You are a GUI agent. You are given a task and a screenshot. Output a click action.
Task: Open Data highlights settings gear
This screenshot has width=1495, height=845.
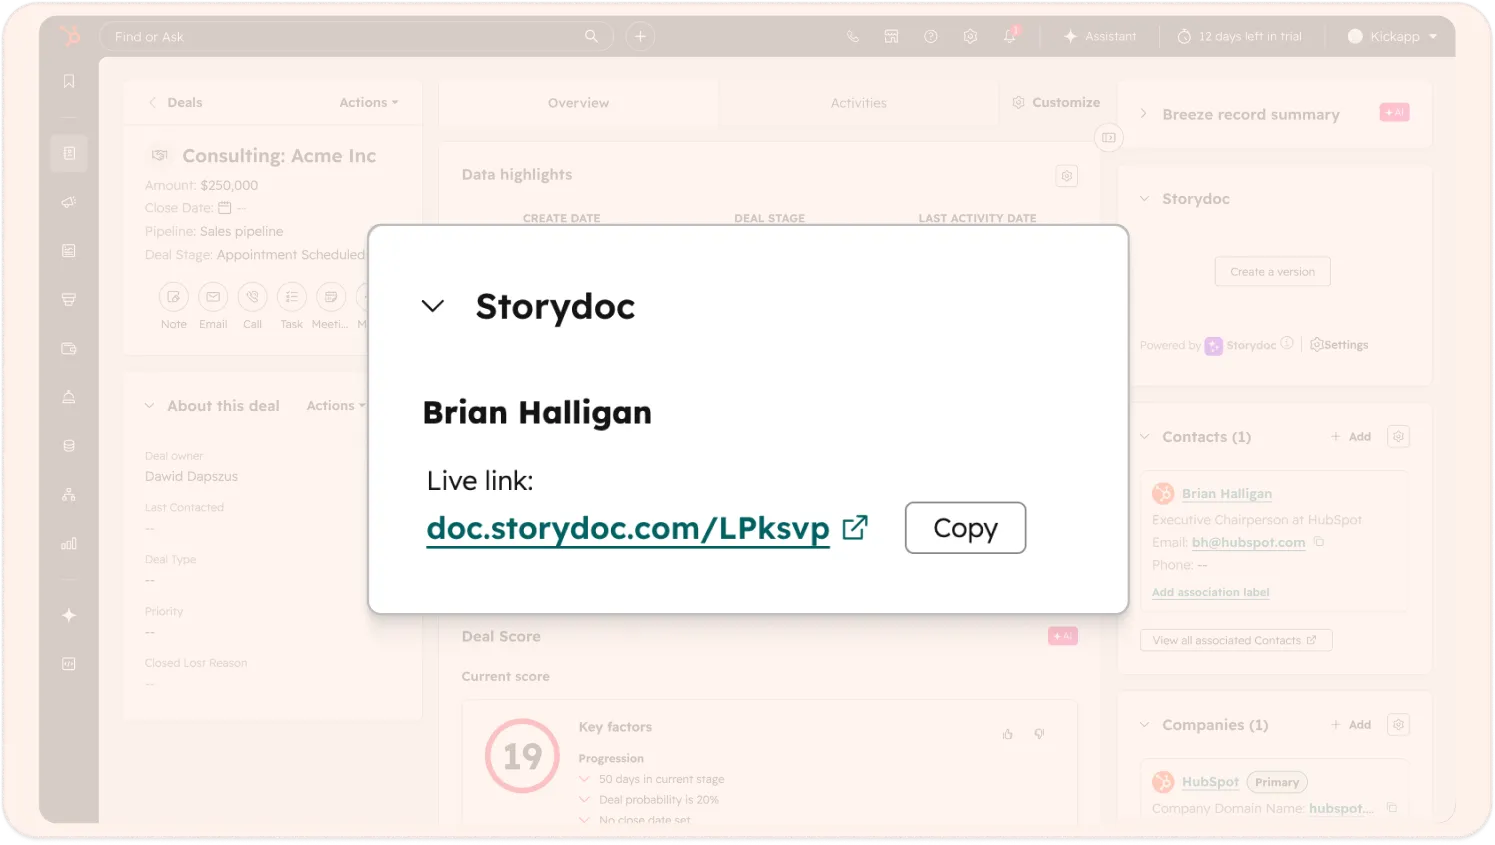coord(1067,176)
